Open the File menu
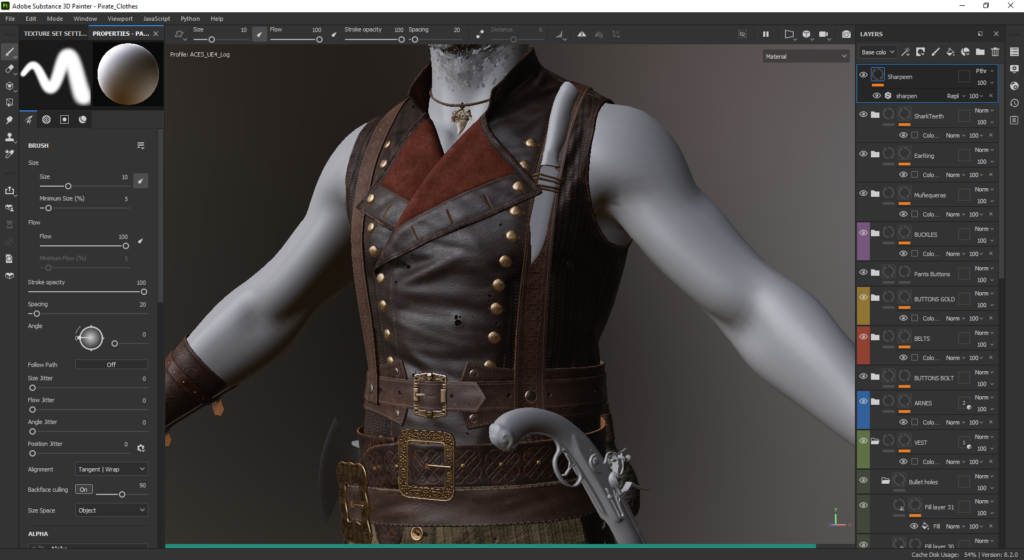The image size is (1024, 560). [10, 18]
